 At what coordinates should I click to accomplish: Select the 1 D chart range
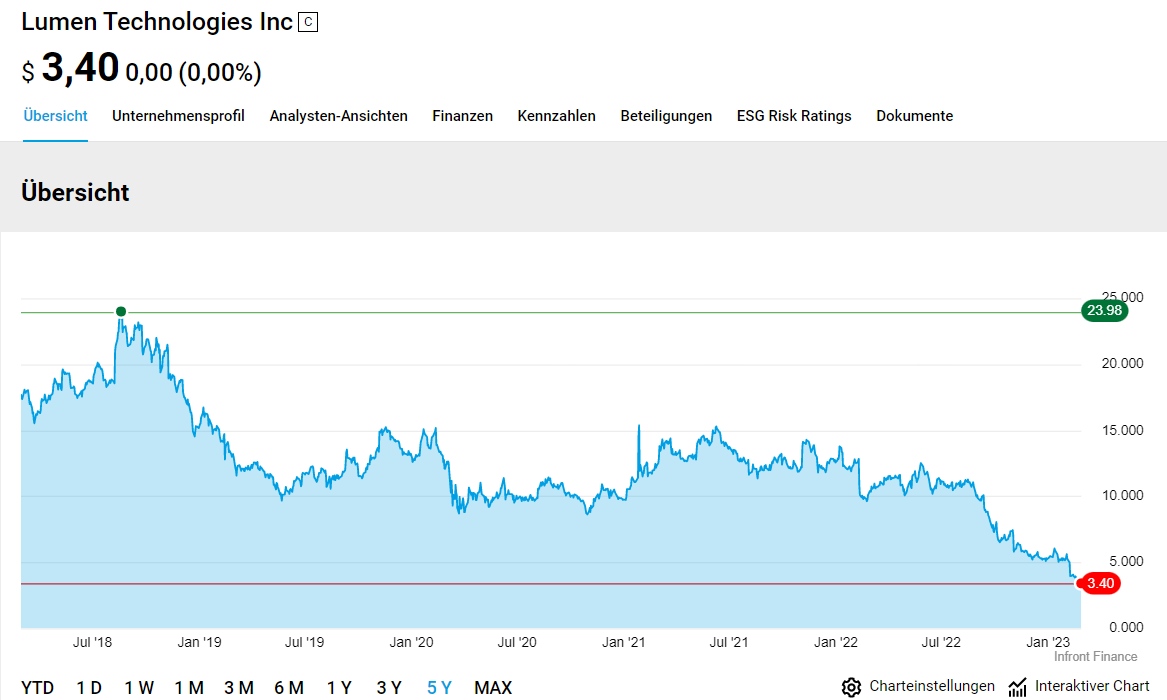coord(89,688)
